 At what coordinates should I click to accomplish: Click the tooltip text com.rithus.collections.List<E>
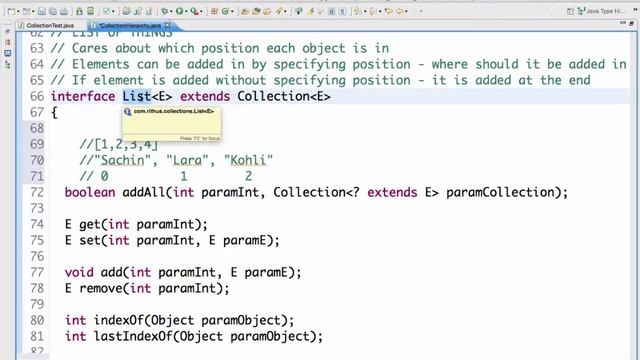click(173, 111)
